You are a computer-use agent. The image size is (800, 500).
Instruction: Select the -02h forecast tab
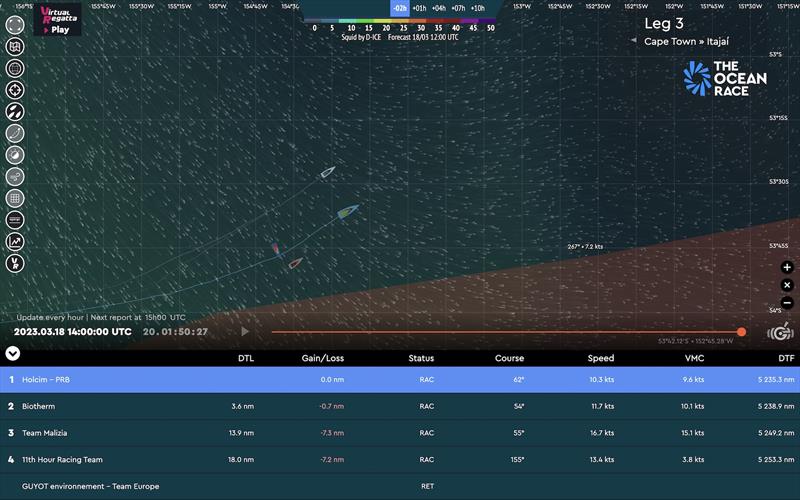pos(400,8)
